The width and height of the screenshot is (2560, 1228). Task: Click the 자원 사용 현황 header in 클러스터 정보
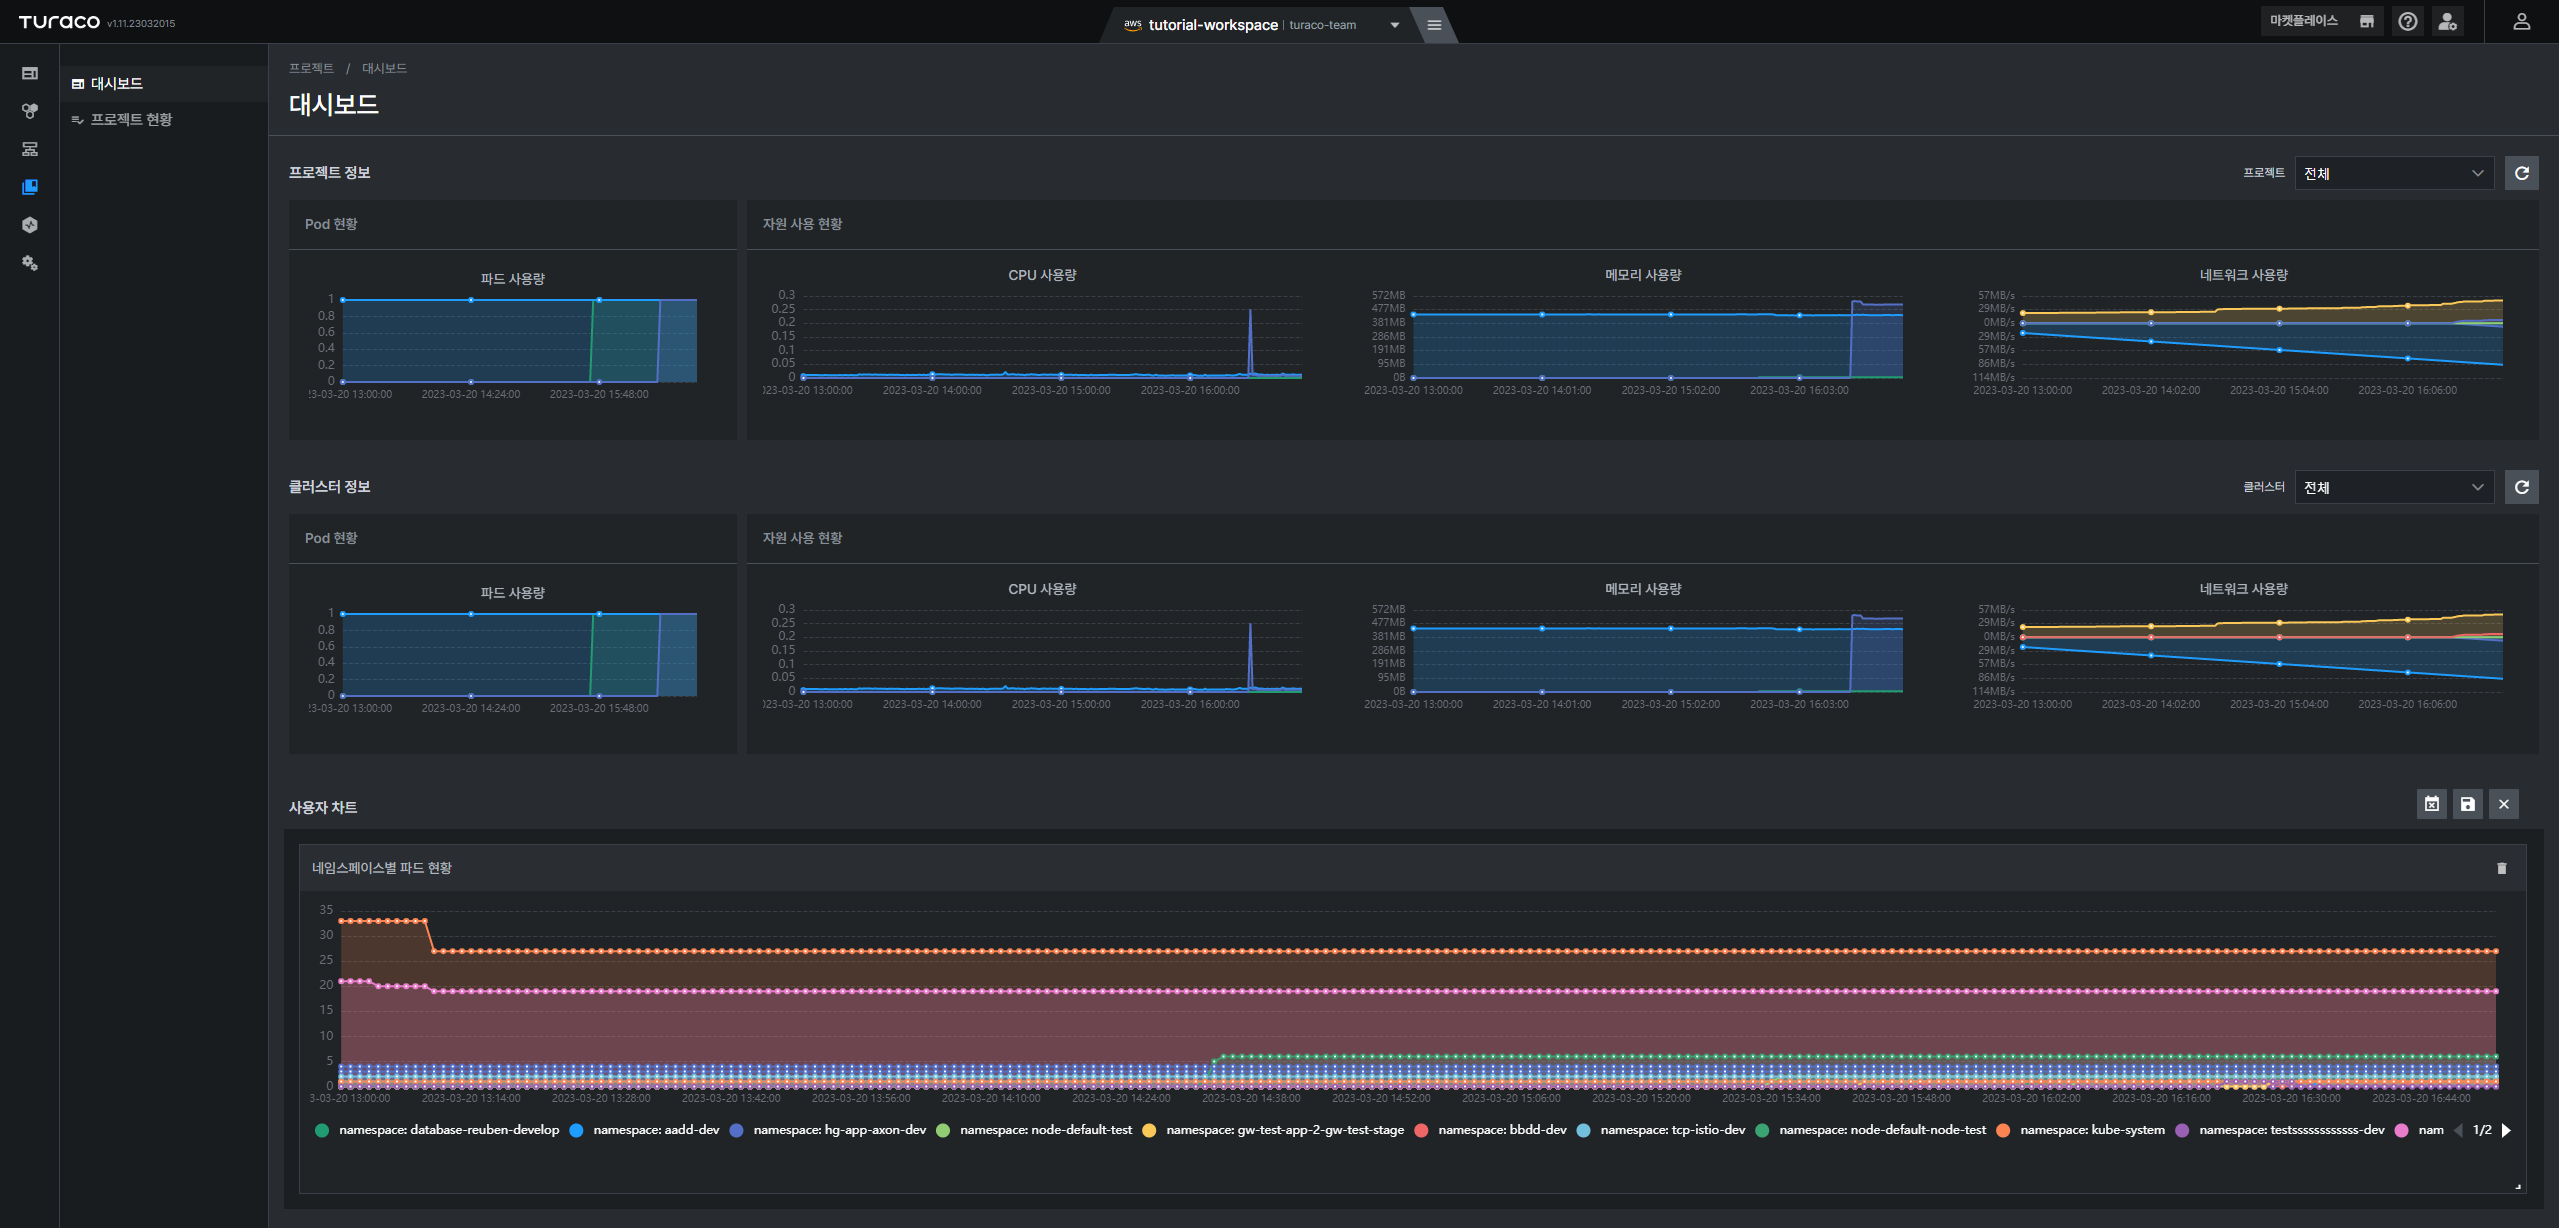coord(802,538)
